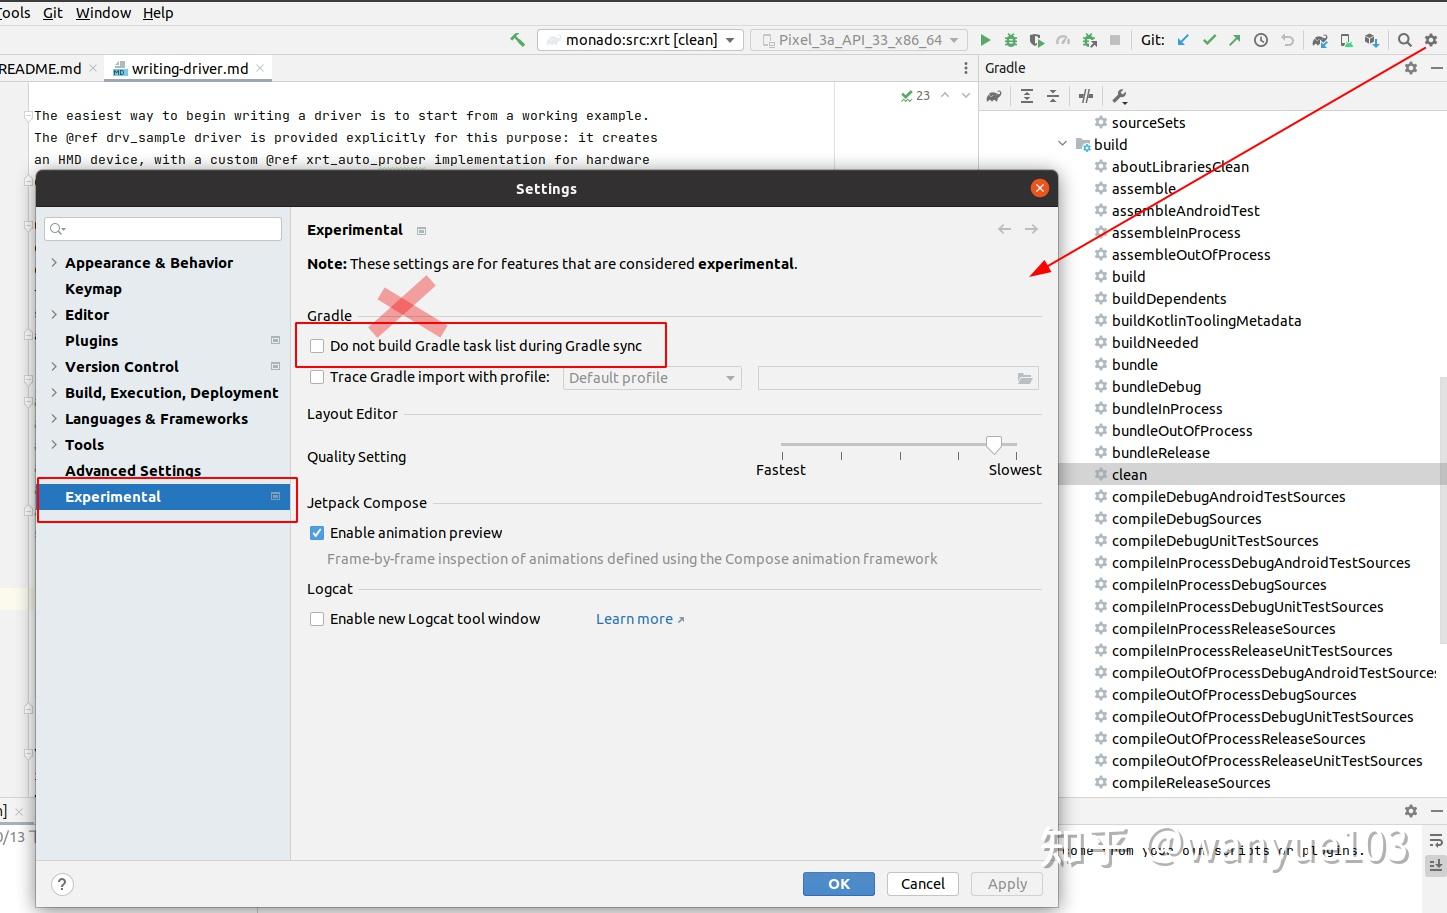
Task: Commit changes using the Git checkmark icon
Action: (x=1209, y=40)
